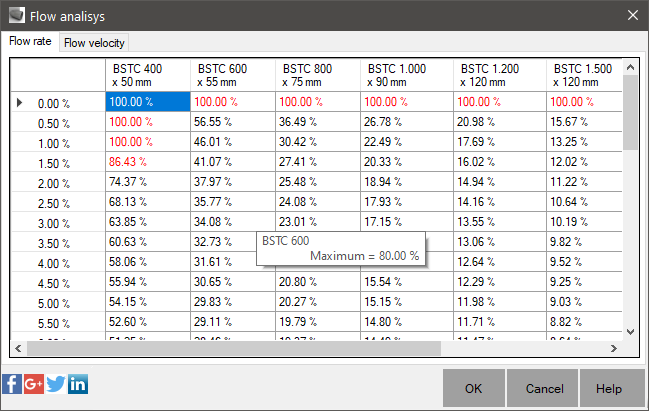The height and width of the screenshot is (411, 649).
Task: Click the 5.00 % row header
Action: pos(58,302)
